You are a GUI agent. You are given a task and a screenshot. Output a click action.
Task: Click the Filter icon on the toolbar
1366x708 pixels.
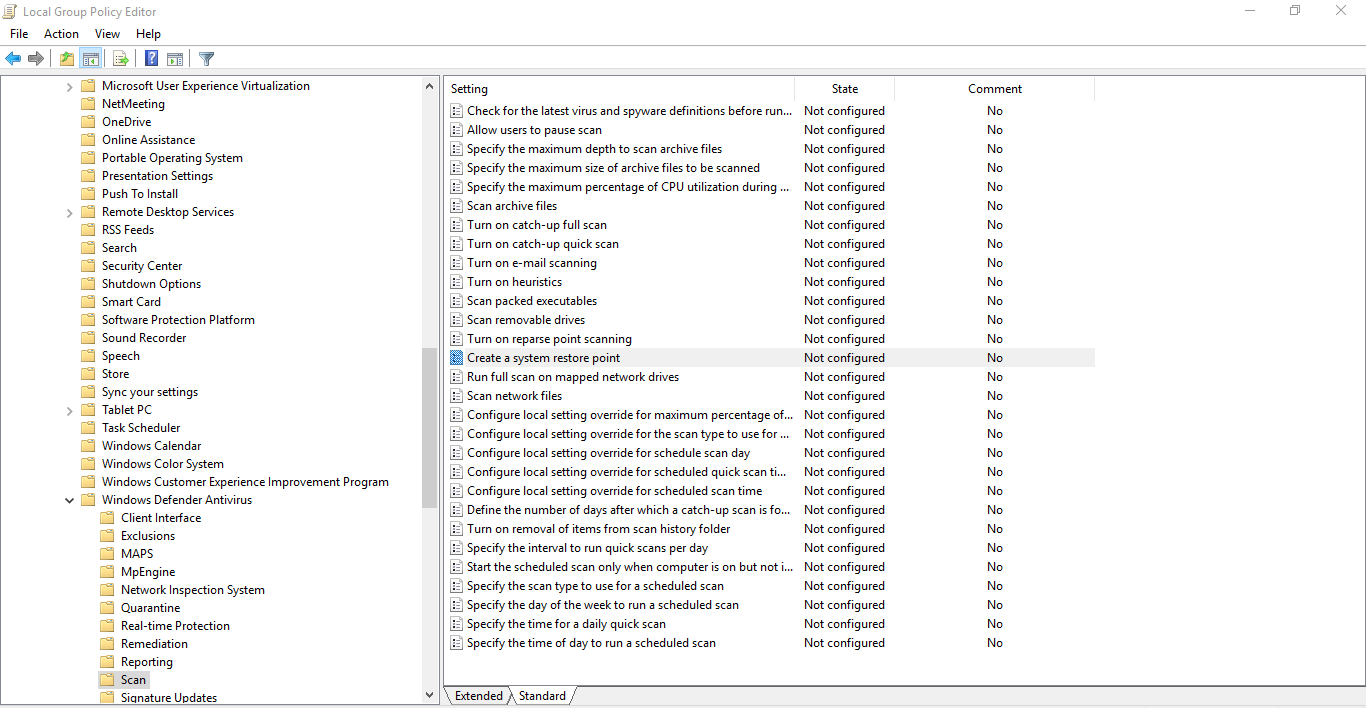coord(206,58)
